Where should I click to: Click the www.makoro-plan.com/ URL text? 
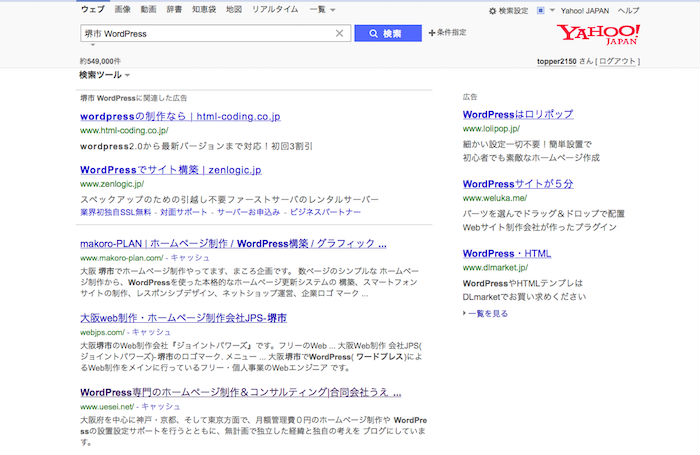[122, 258]
